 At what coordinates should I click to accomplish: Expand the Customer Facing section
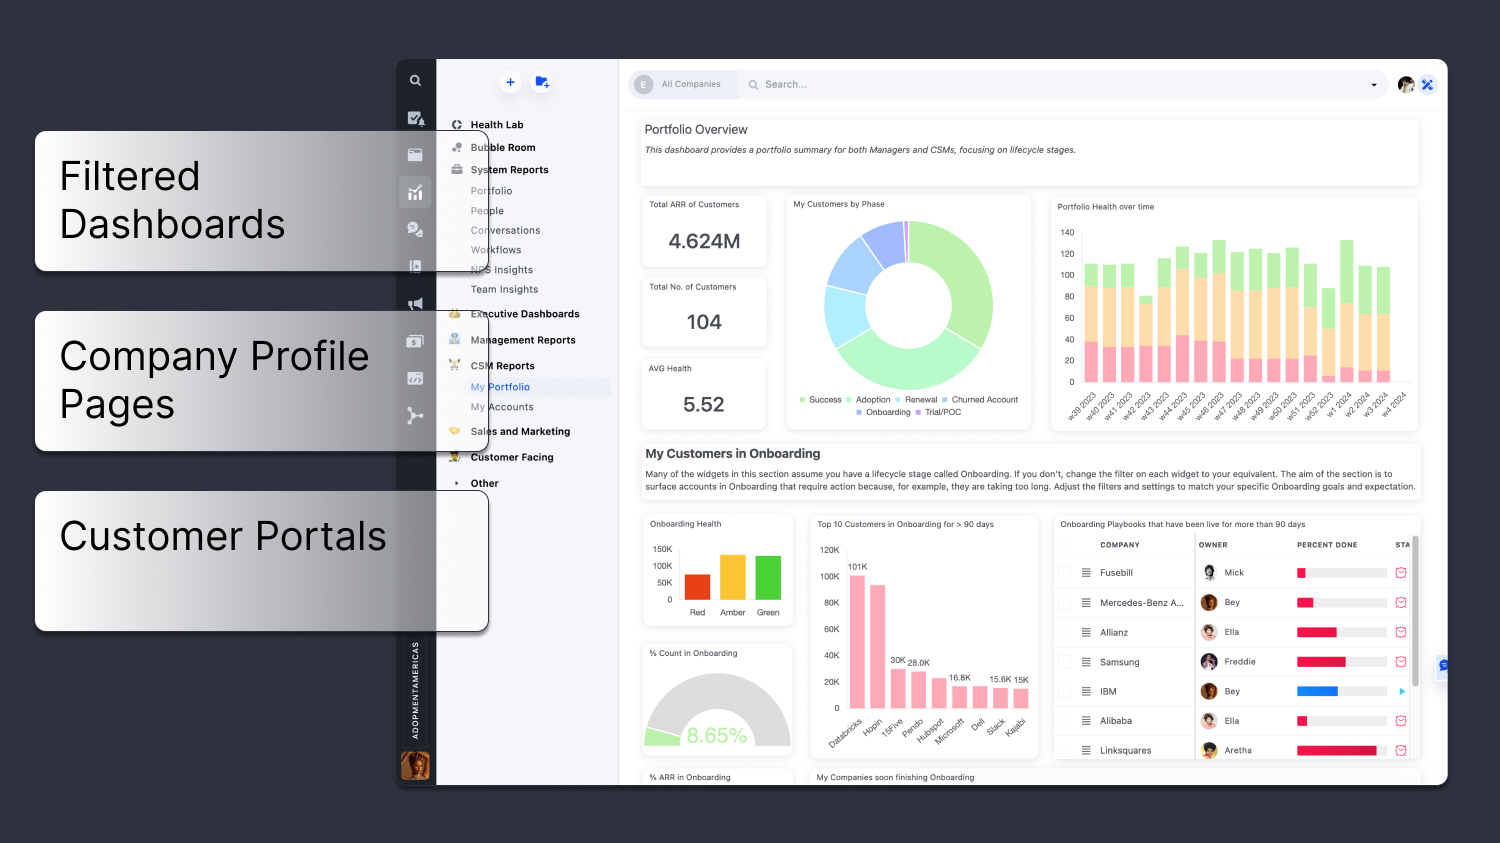click(512, 457)
